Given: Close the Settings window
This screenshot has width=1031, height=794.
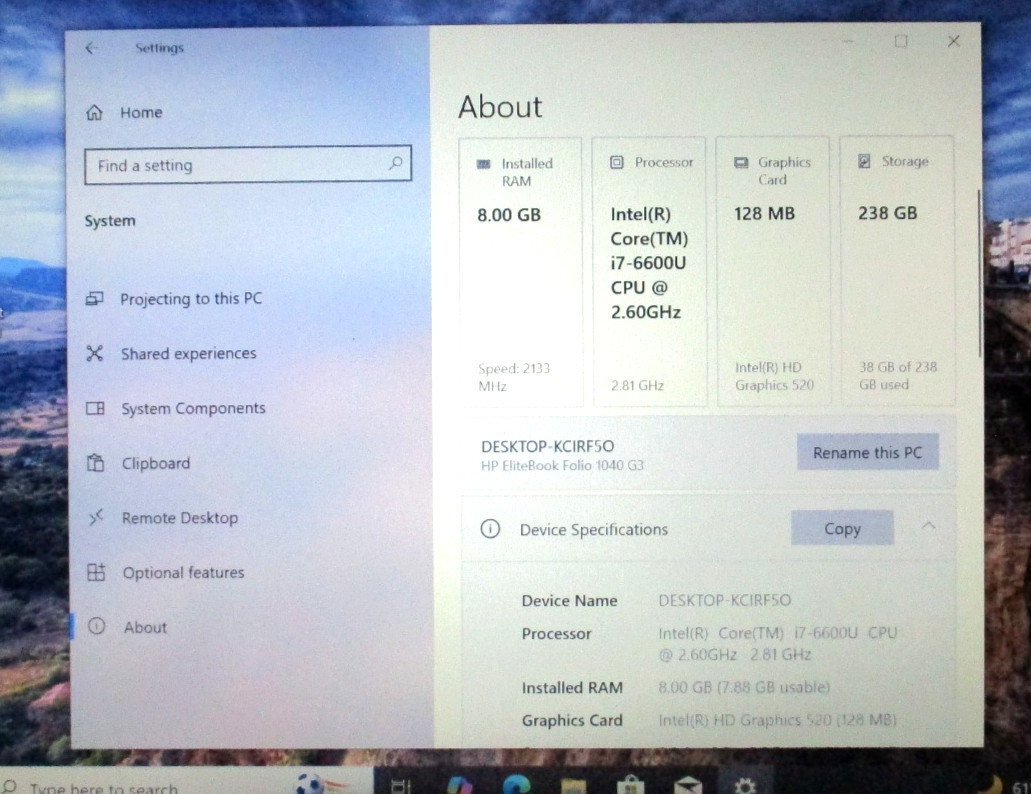Looking at the screenshot, I should tap(953, 41).
